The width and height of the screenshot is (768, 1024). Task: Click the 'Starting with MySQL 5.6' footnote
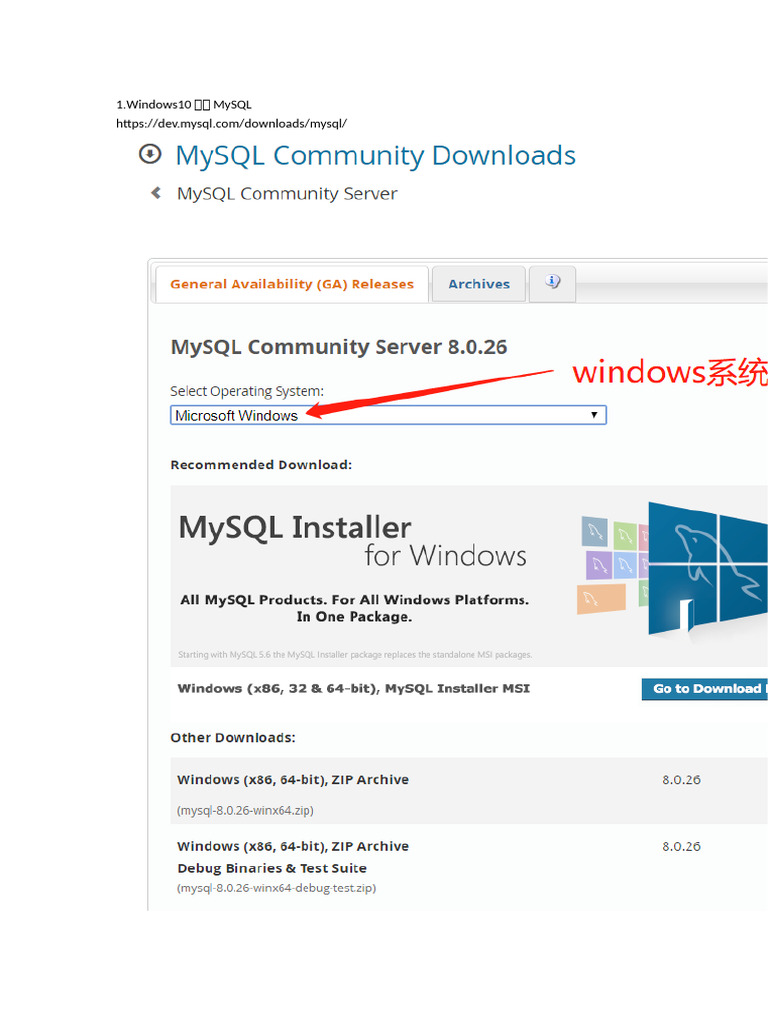point(355,654)
